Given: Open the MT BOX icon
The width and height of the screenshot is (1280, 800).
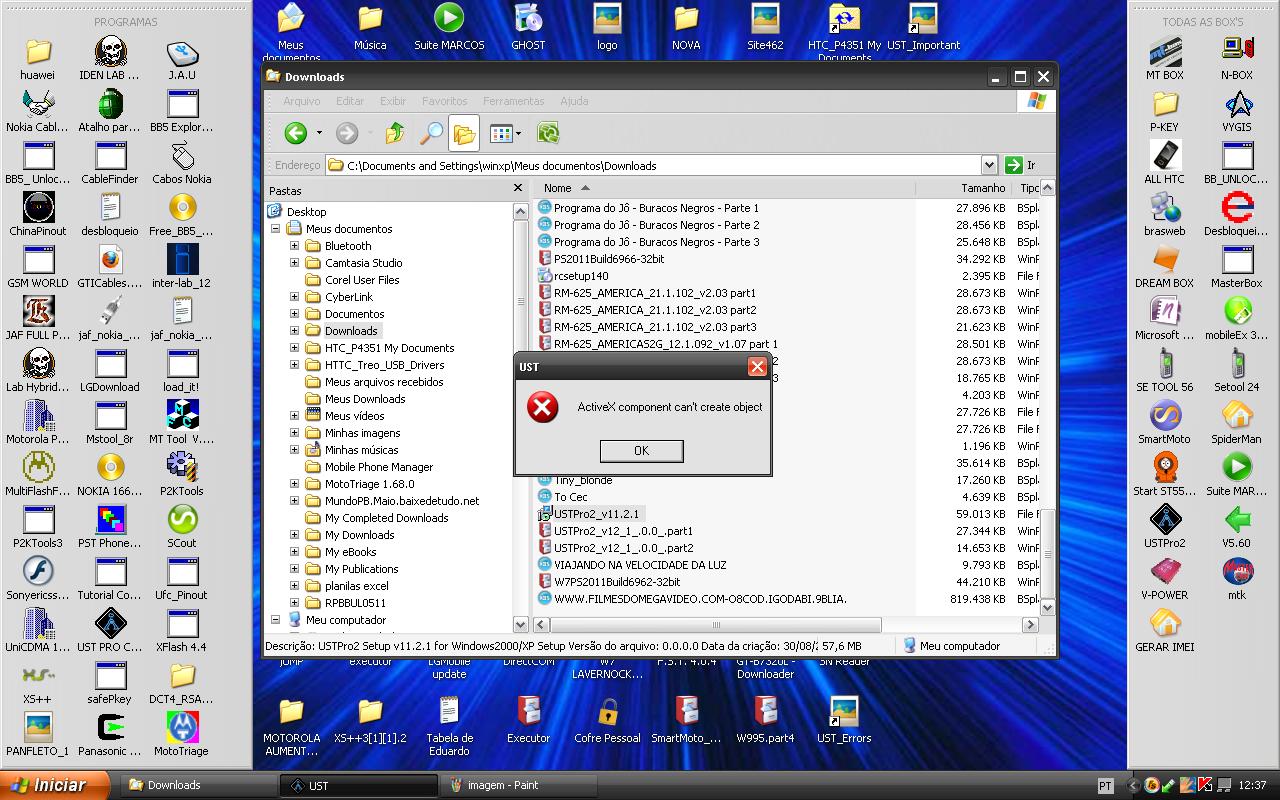Looking at the screenshot, I should pyautogui.click(x=1165, y=58).
